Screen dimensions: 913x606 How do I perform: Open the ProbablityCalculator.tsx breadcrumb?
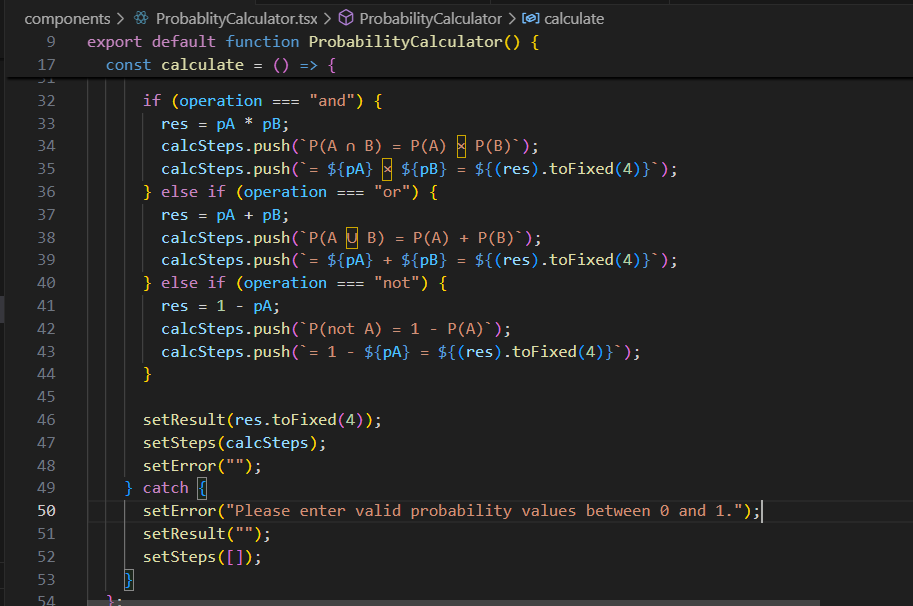[x=236, y=19]
